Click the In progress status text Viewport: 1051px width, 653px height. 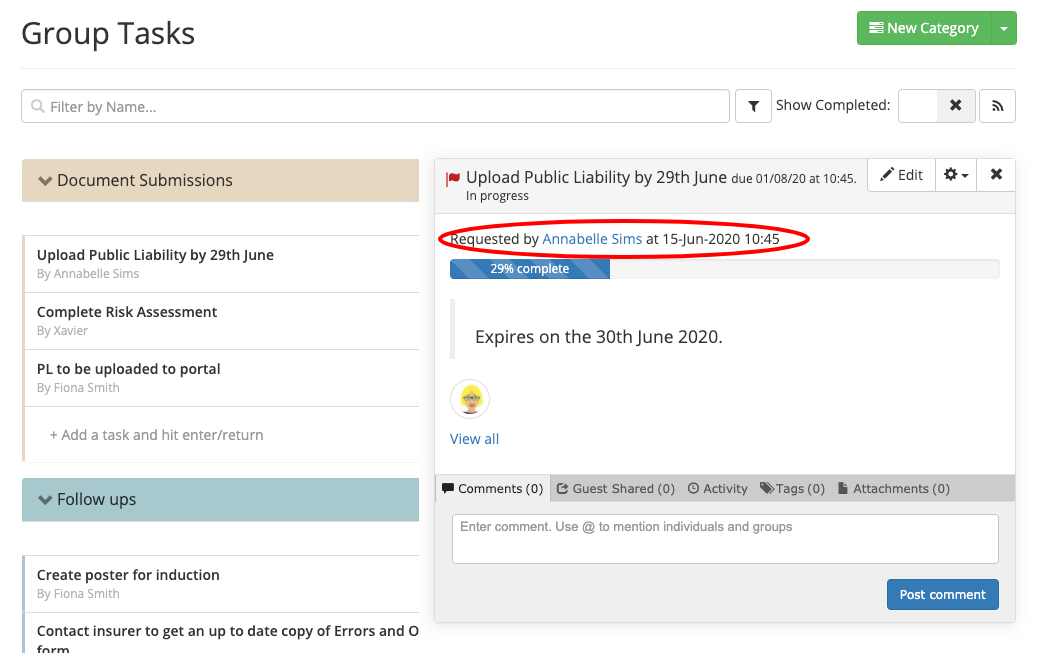pos(497,196)
